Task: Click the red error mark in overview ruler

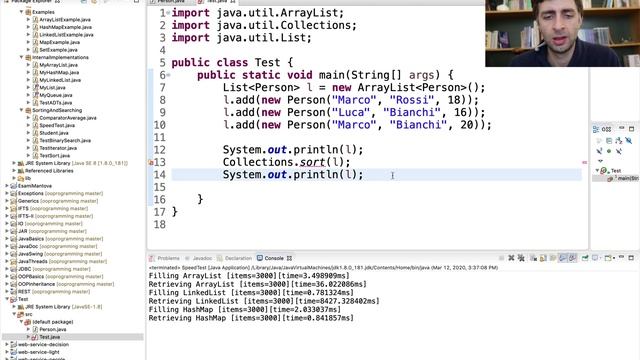Action: click(x=584, y=162)
